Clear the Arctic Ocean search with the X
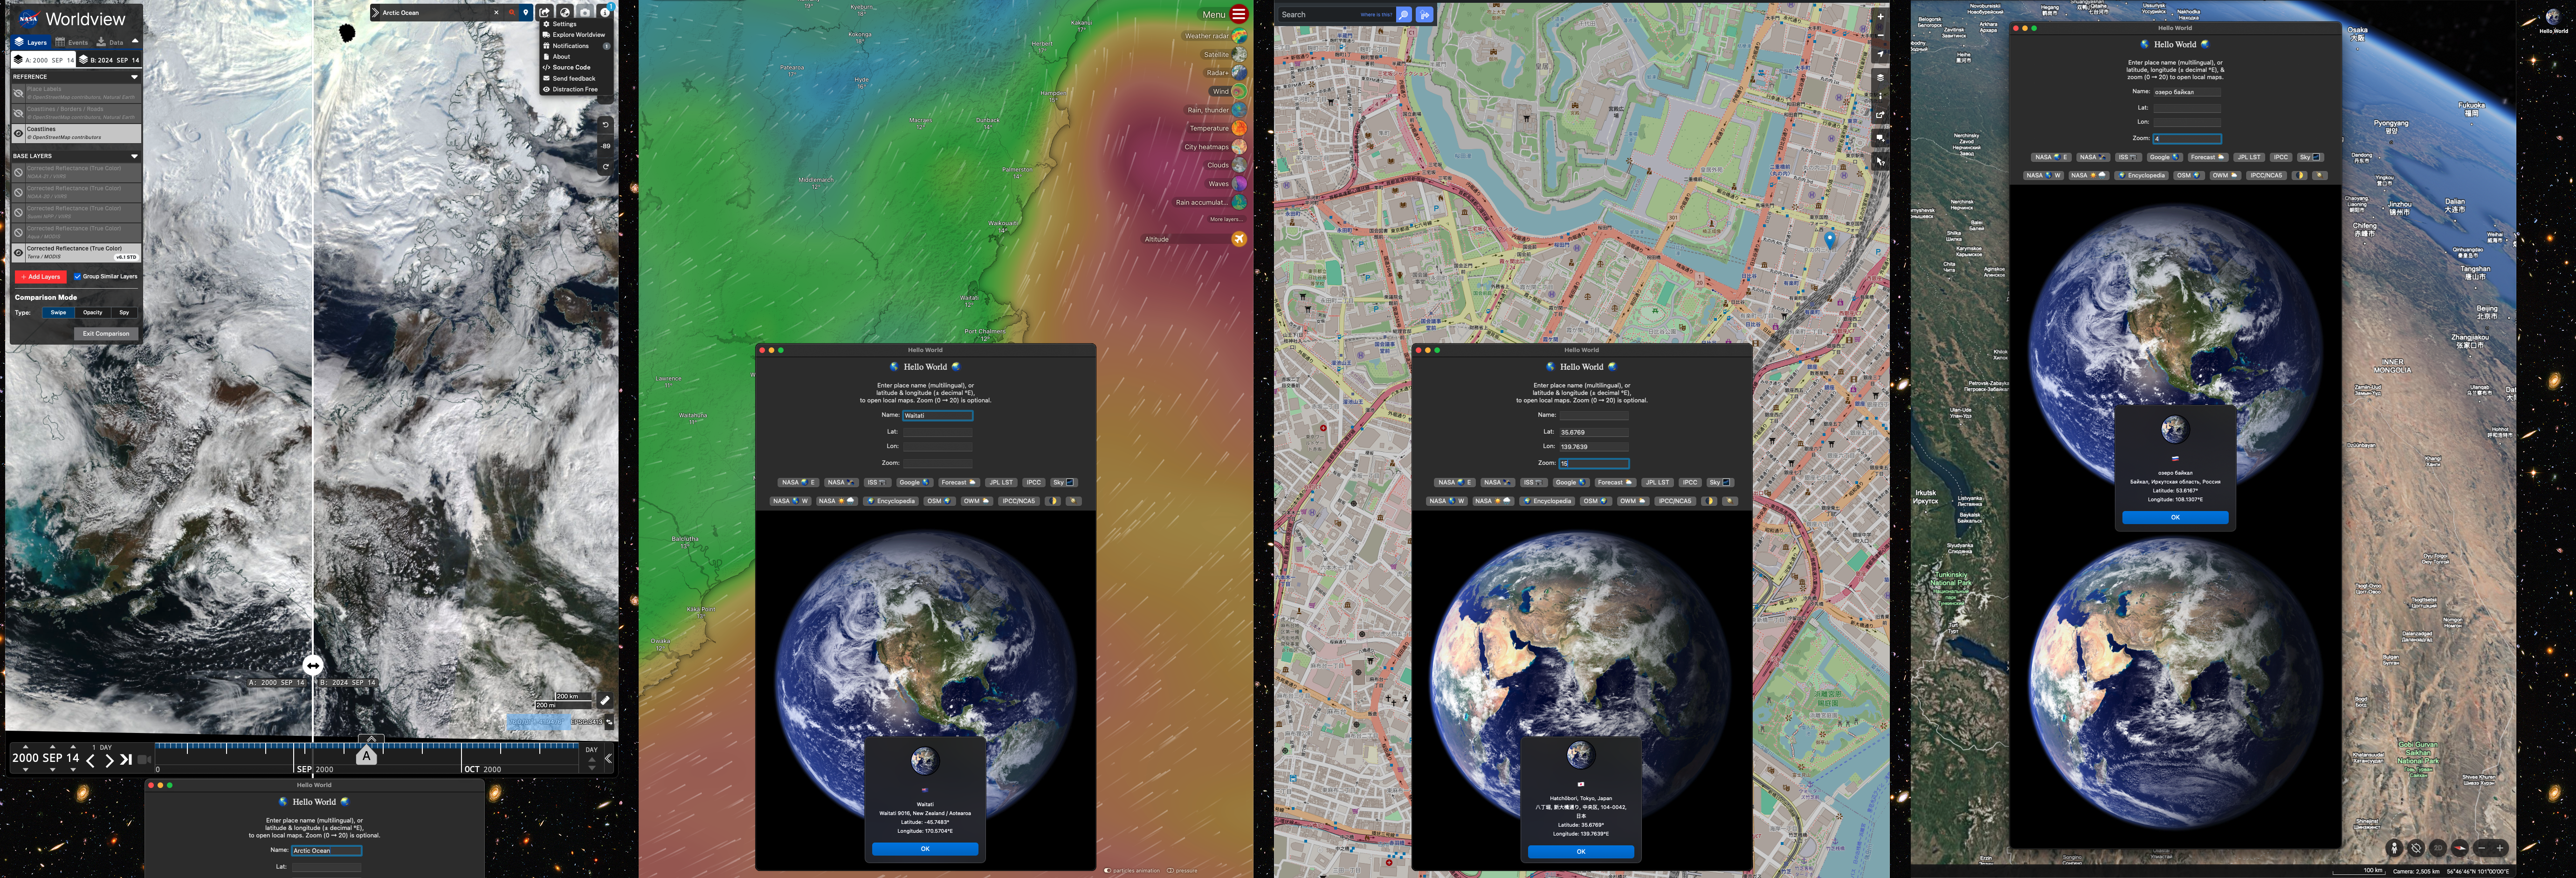Image resolution: width=2576 pixels, height=878 pixels. tap(496, 13)
